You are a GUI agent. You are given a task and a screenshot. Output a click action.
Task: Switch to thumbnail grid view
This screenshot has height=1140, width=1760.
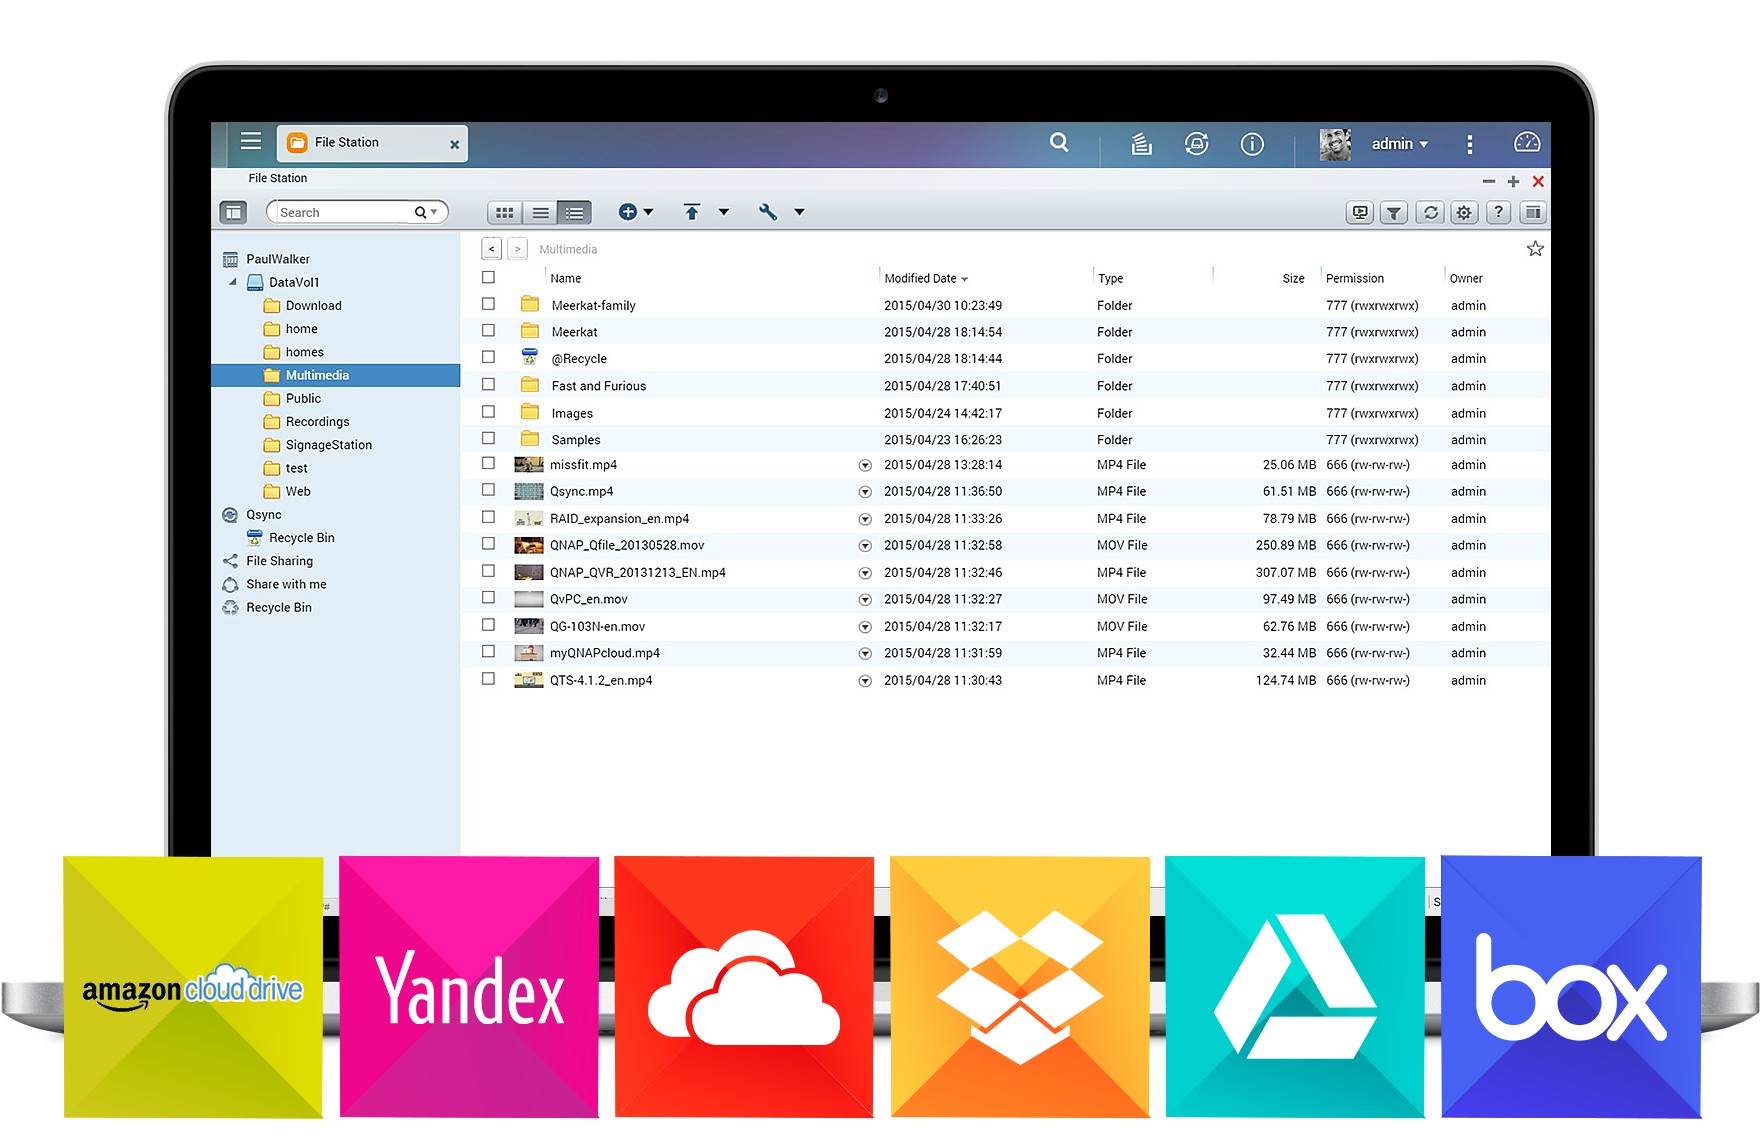(505, 212)
